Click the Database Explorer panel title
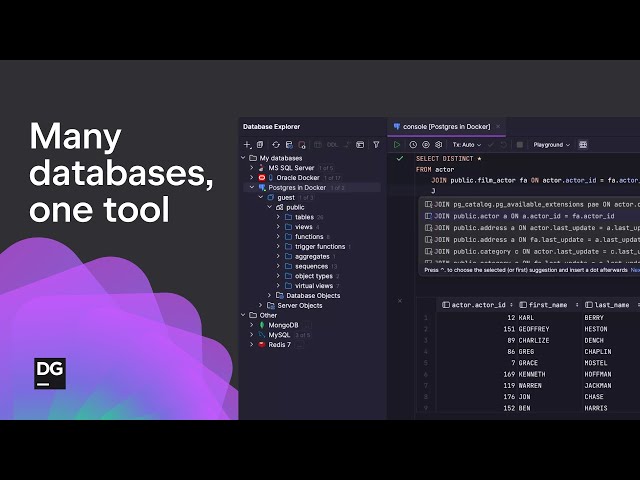Viewport: 640px width, 480px height. click(x=271, y=127)
